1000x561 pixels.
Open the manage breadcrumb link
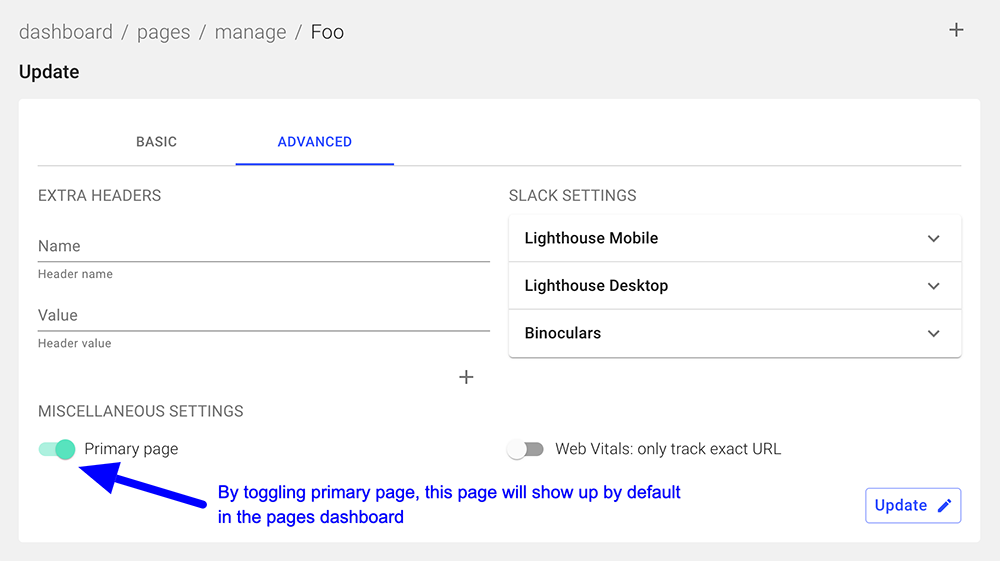point(250,32)
